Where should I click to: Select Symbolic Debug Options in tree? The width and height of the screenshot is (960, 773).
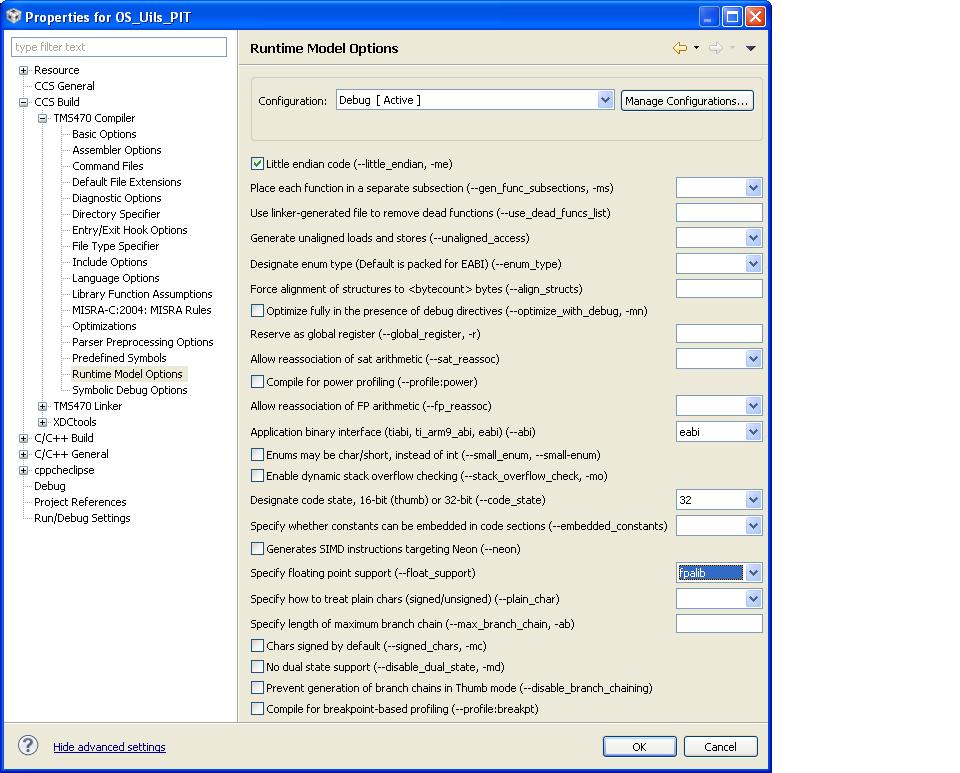(130, 390)
